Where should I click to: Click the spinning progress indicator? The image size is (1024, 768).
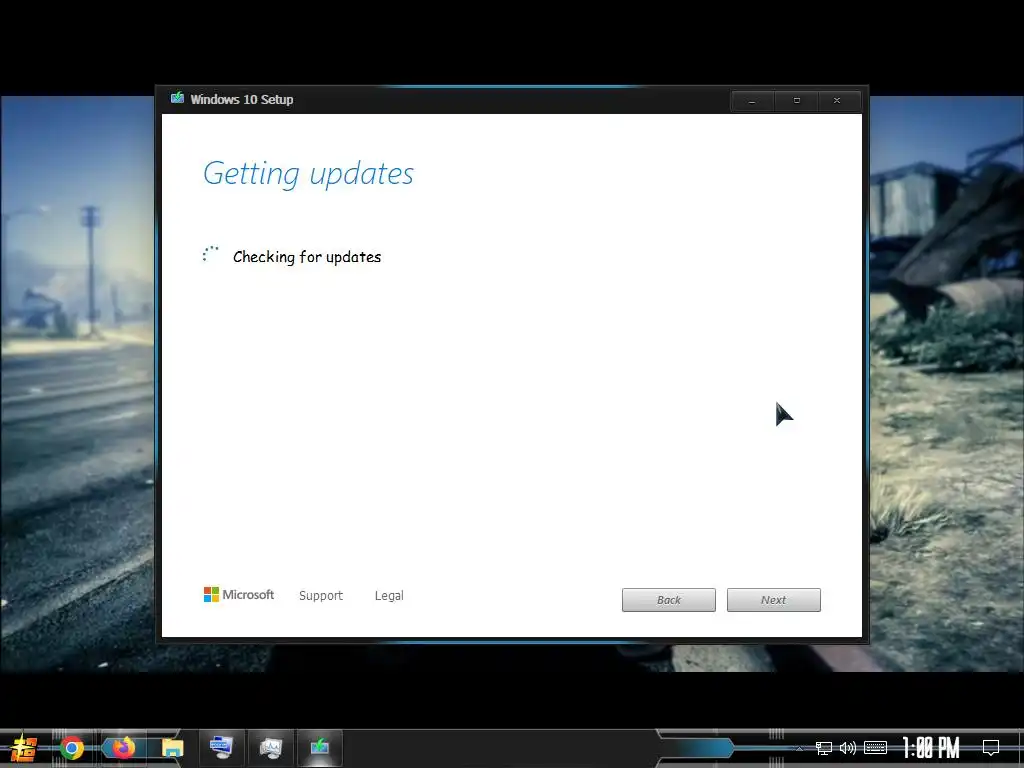point(210,254)
